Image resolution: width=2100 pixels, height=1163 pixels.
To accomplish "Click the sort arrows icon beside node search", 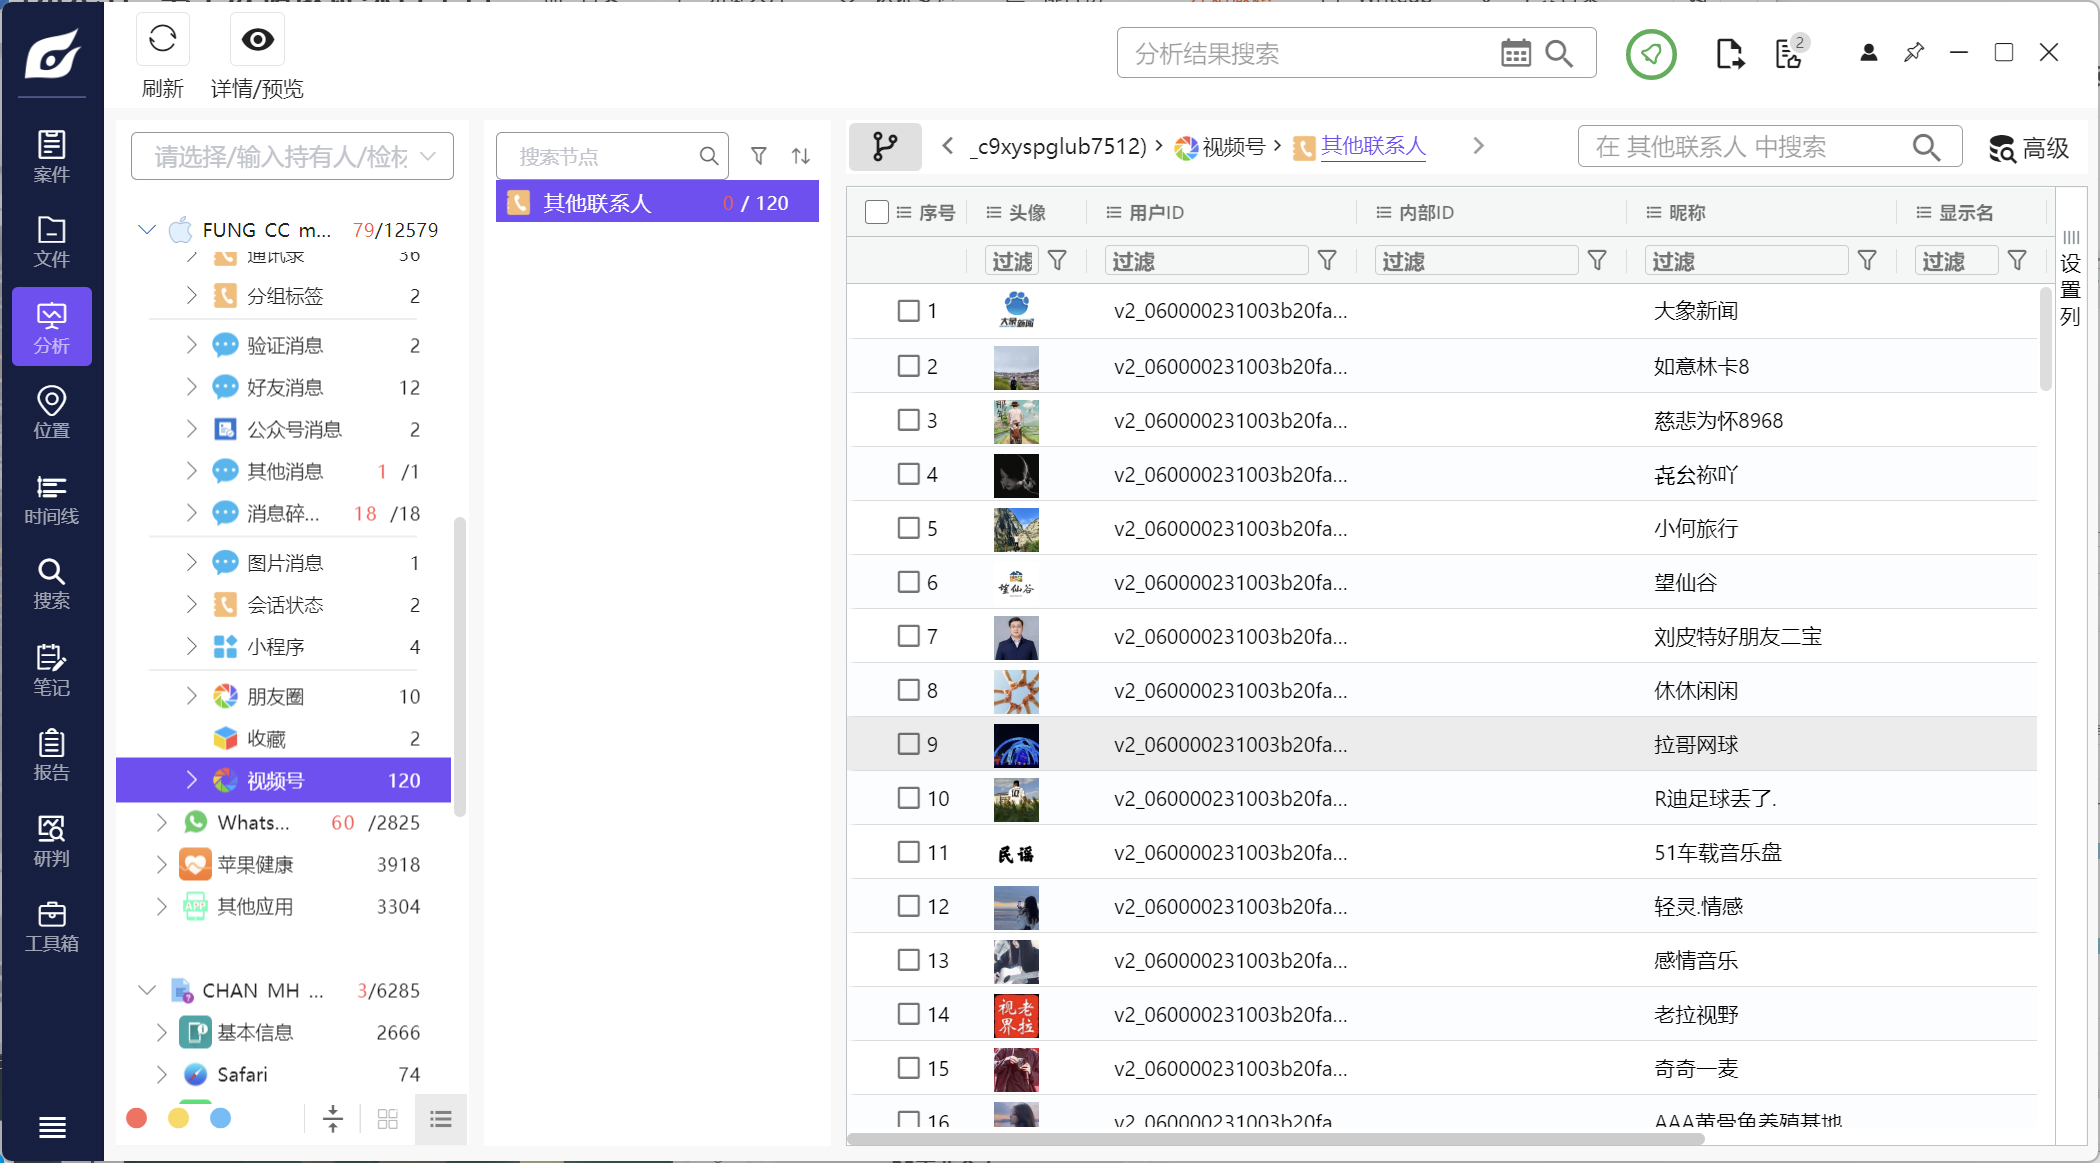I will [x=801, y=156].
